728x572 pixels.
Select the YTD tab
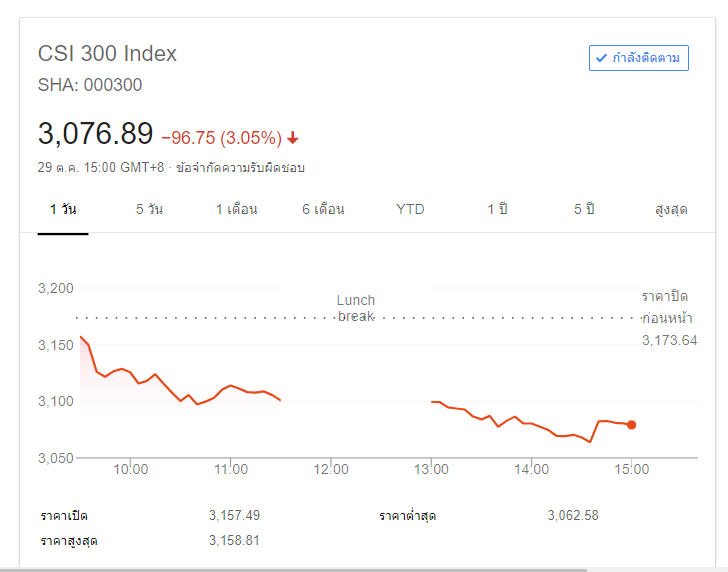tap(410, 209)
